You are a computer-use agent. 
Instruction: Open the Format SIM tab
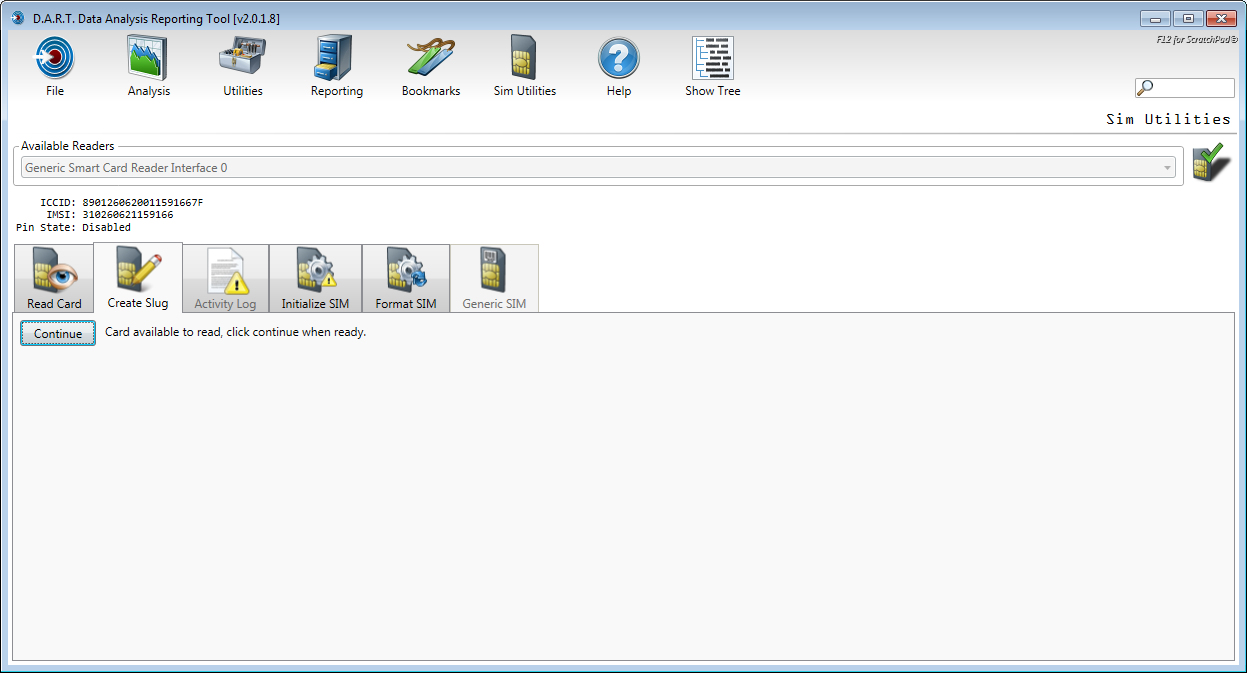point(405,278)
